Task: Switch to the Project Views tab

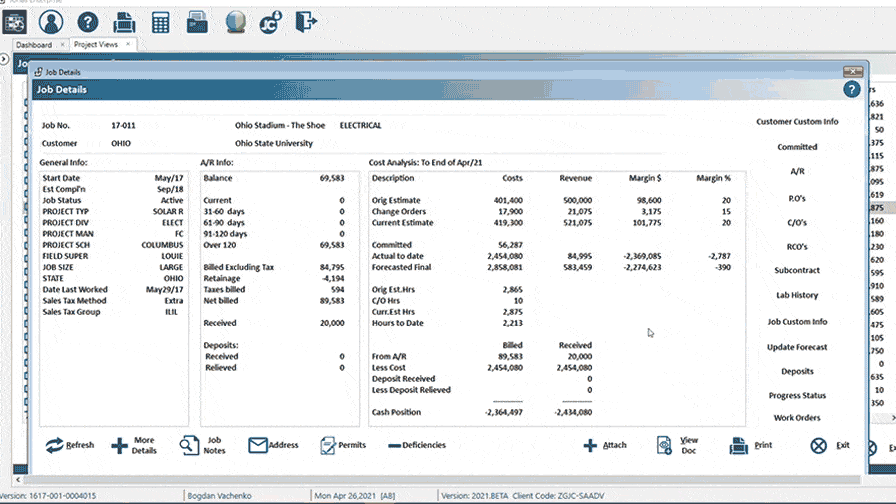Action: pos(95,45)
